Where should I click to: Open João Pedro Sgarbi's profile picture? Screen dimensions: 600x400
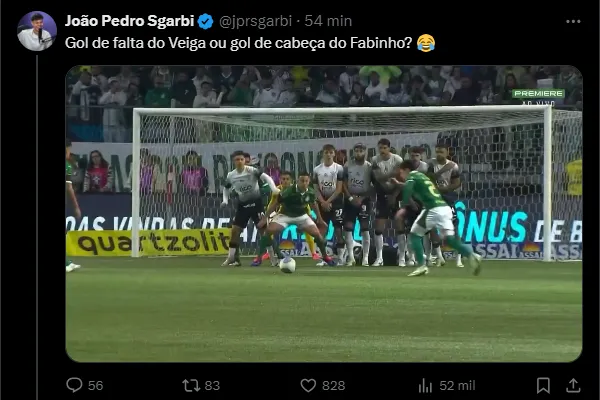pyautogui.click(x=37, y=31)
